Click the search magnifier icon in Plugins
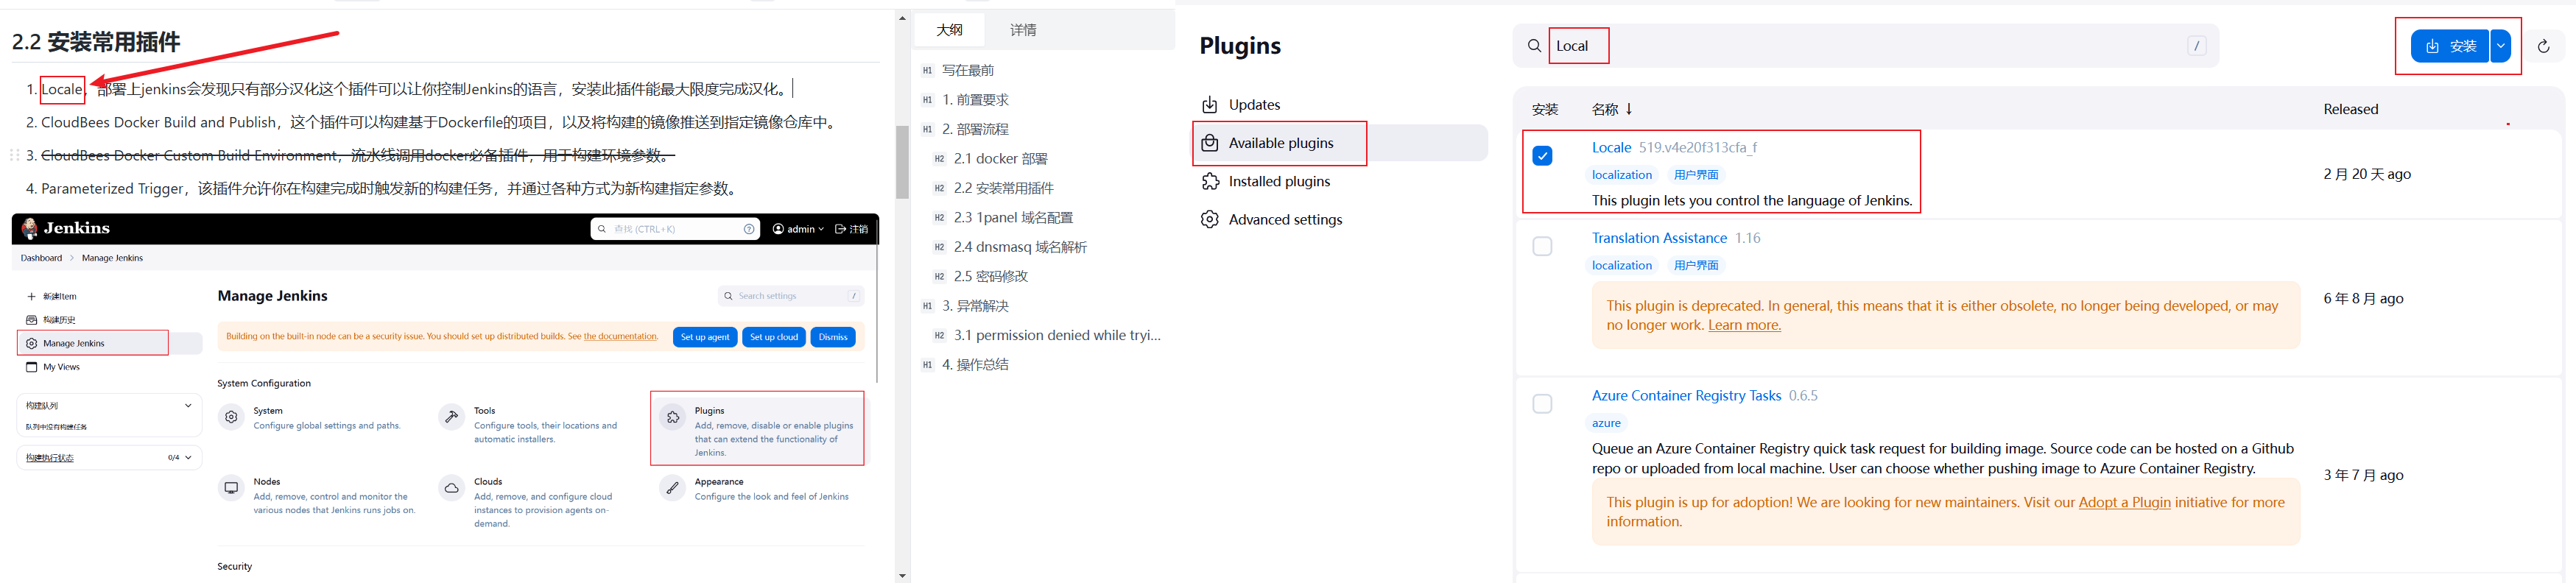 1534,46
